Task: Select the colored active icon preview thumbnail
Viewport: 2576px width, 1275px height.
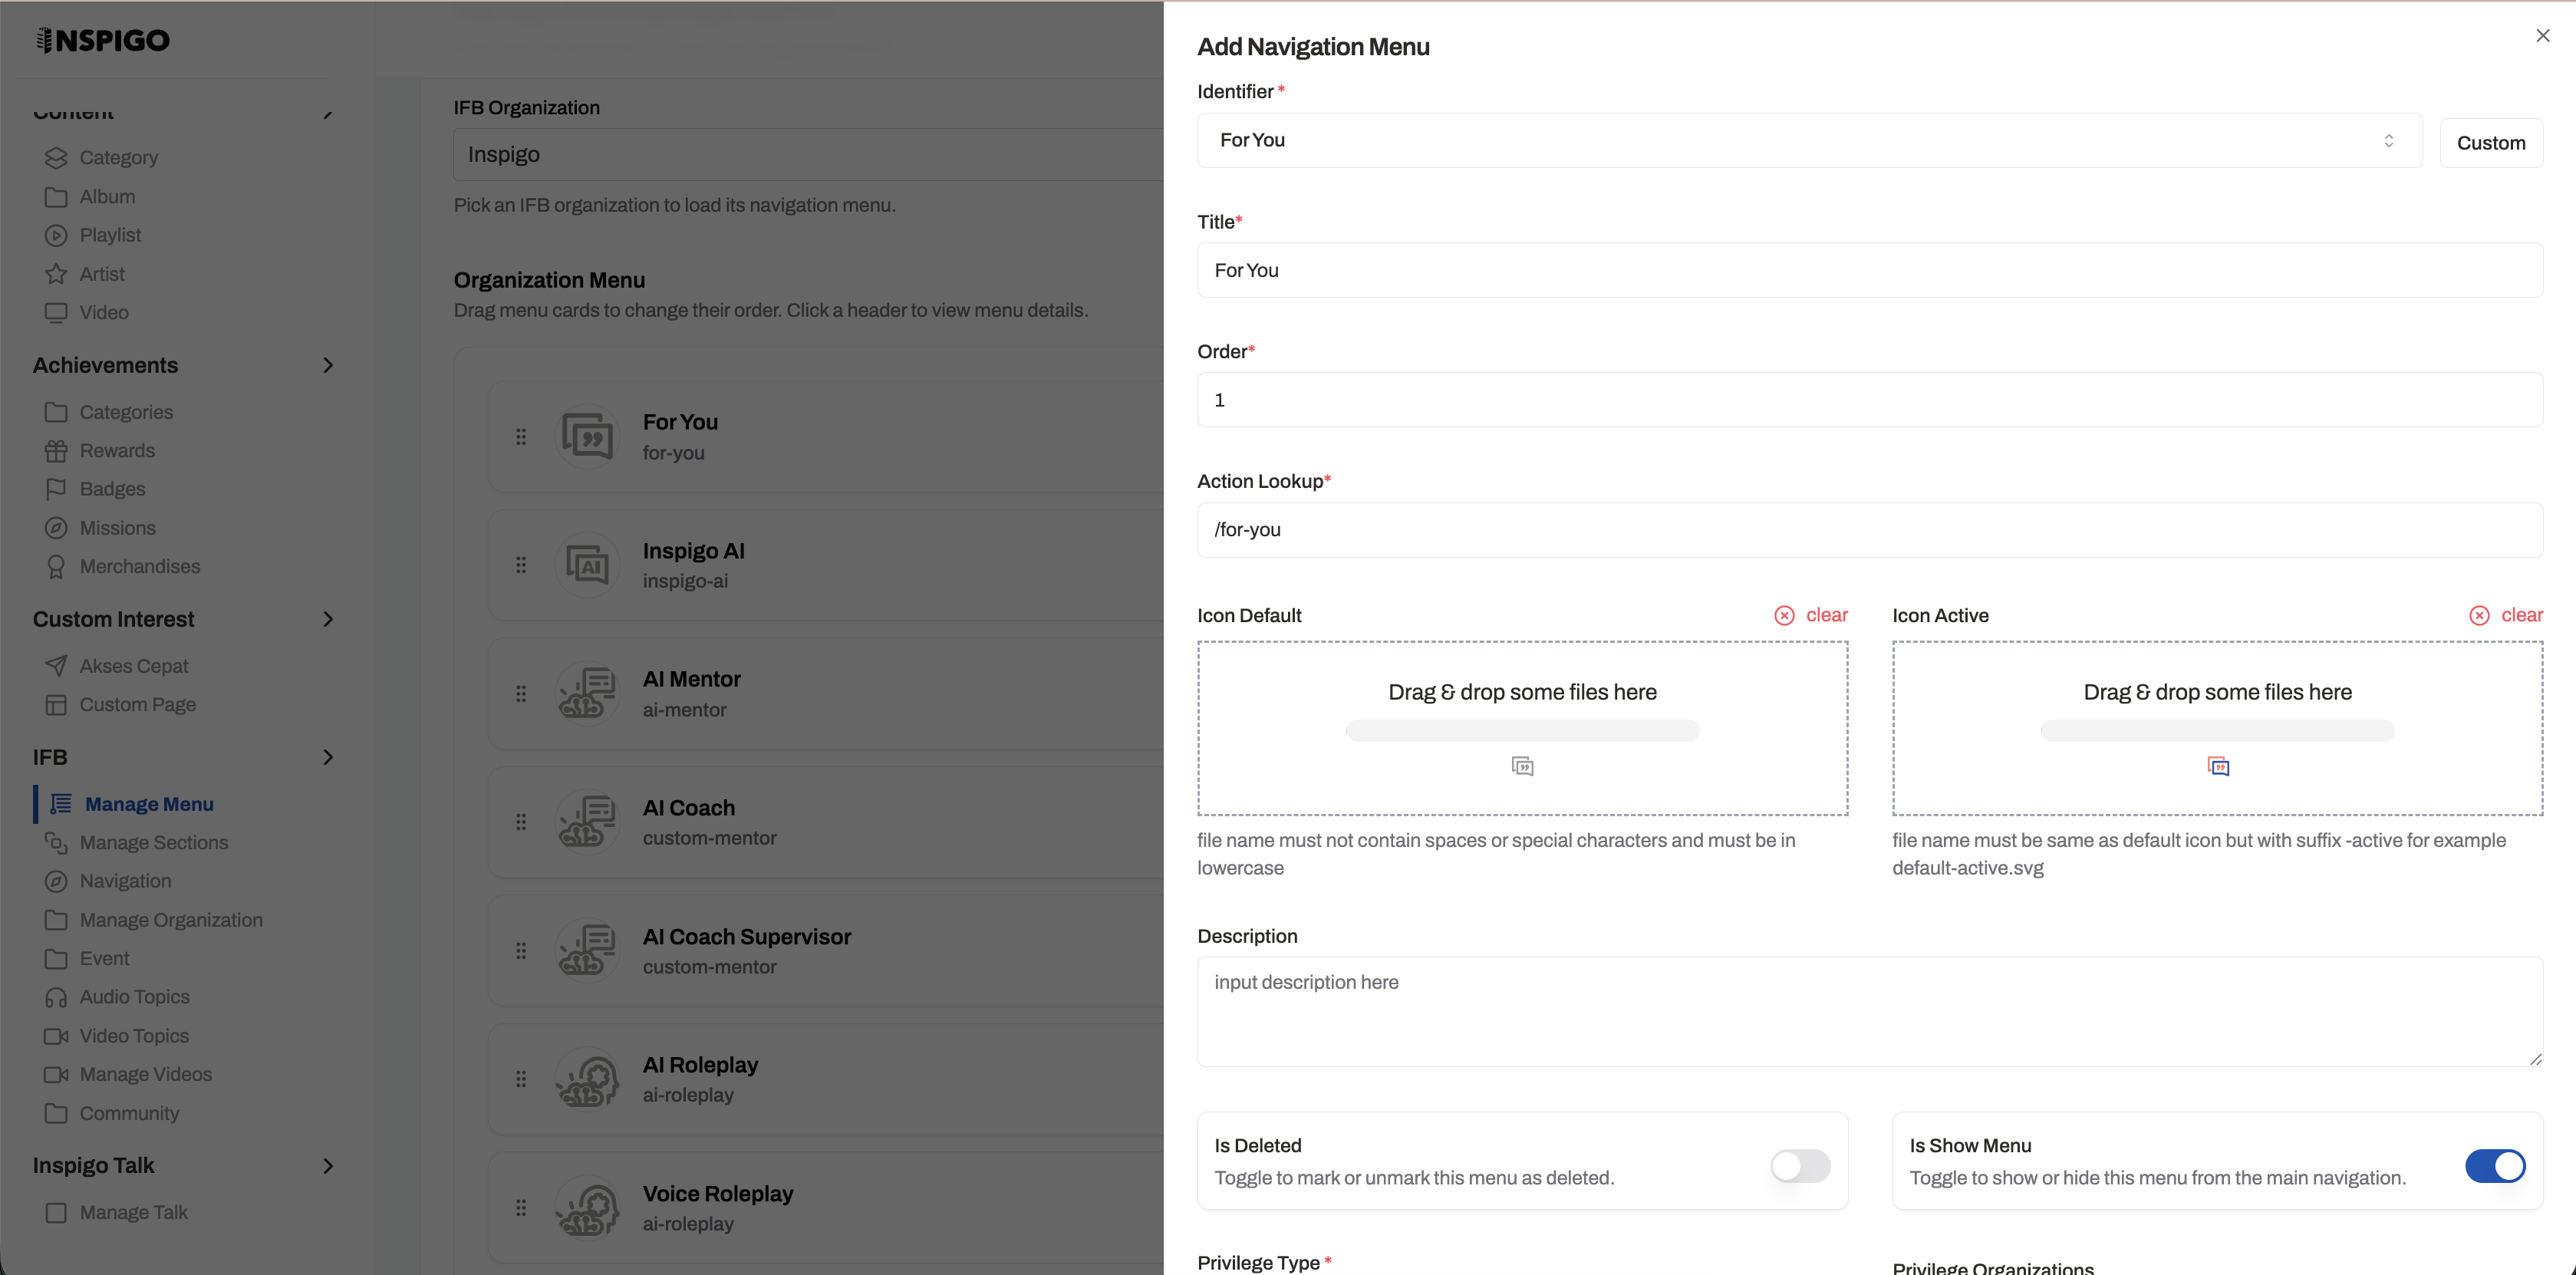Action: [x=2218, y=766]
